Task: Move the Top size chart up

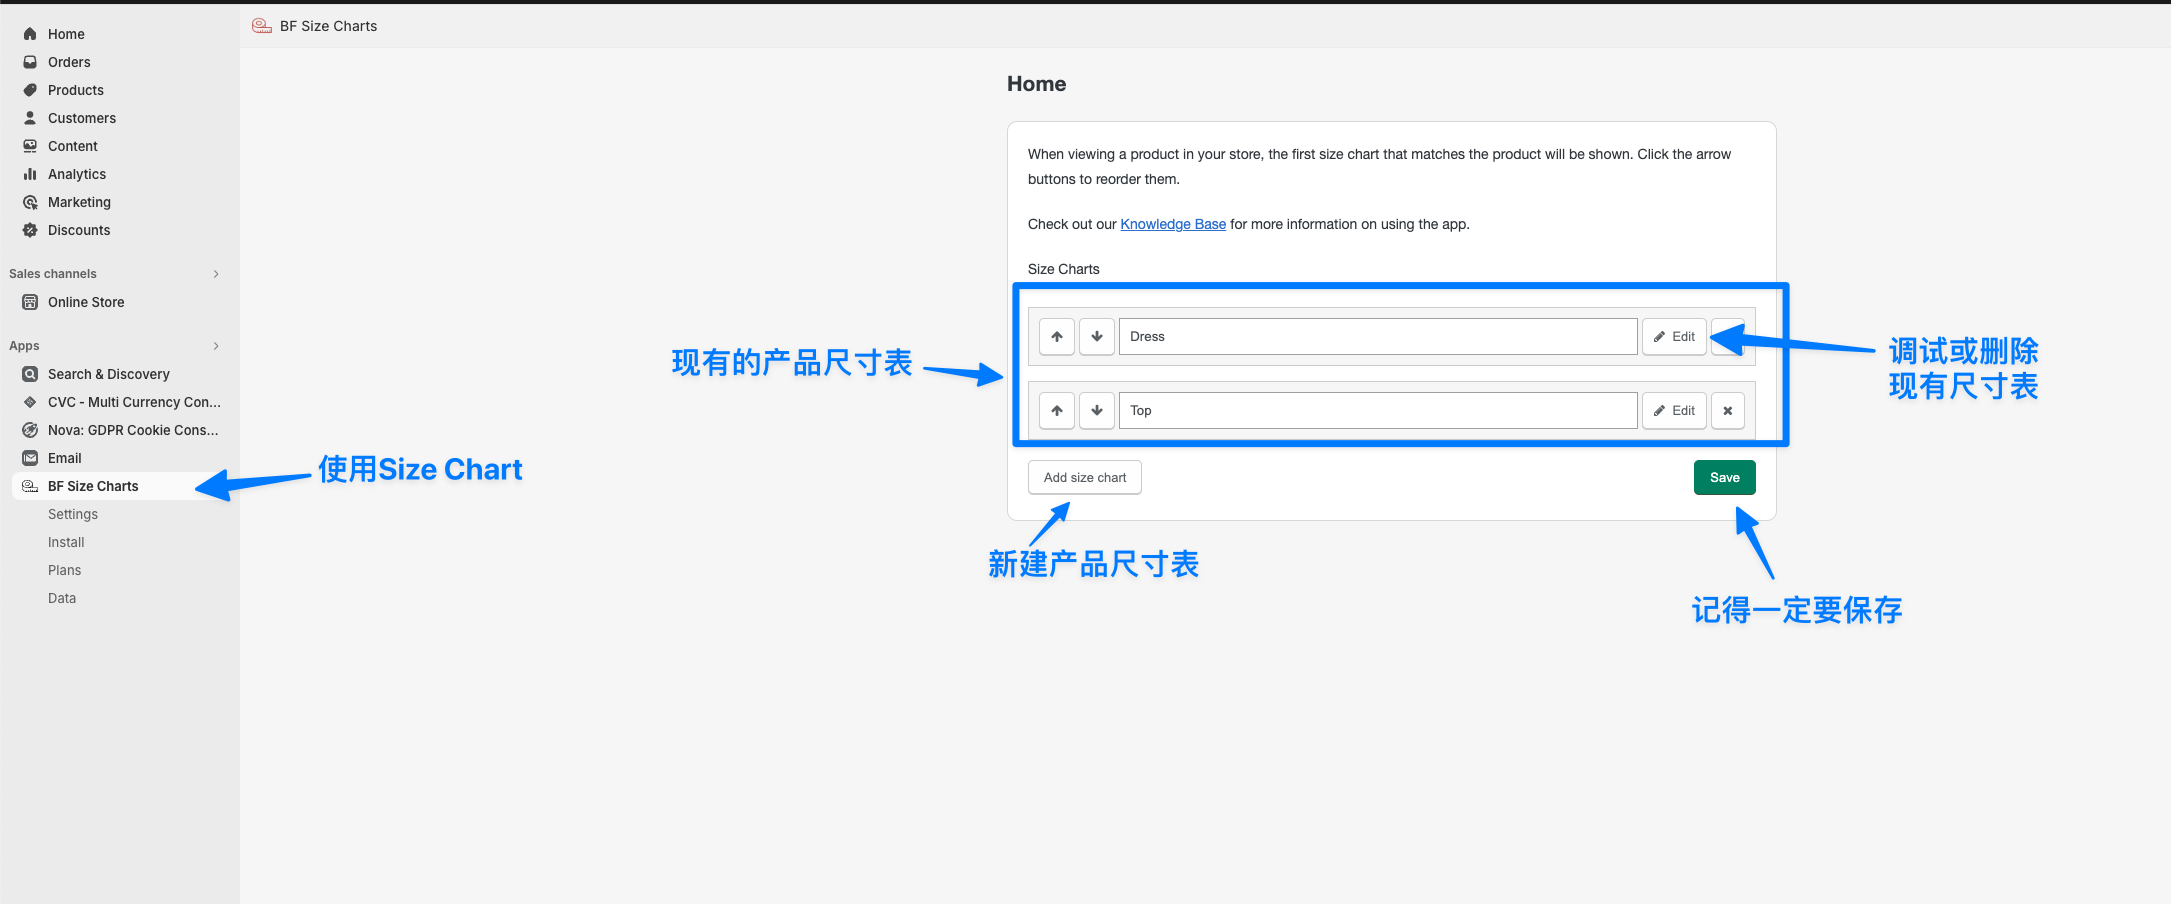Action: (x=1056, y=411)
